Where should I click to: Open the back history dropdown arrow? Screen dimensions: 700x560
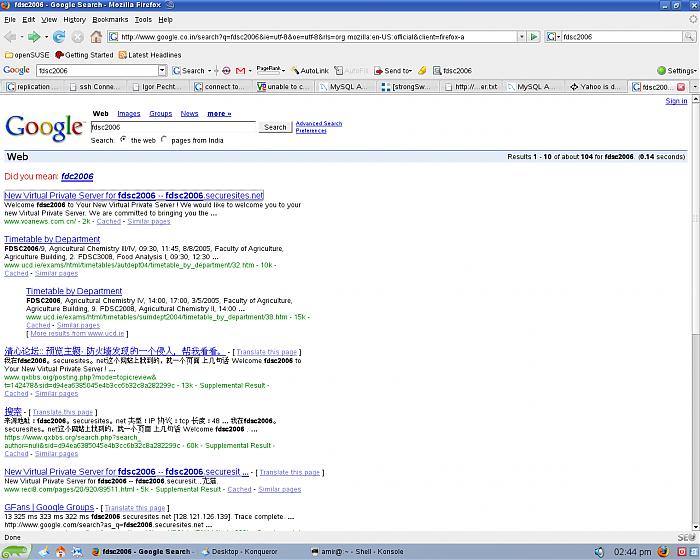click(21, 37)
